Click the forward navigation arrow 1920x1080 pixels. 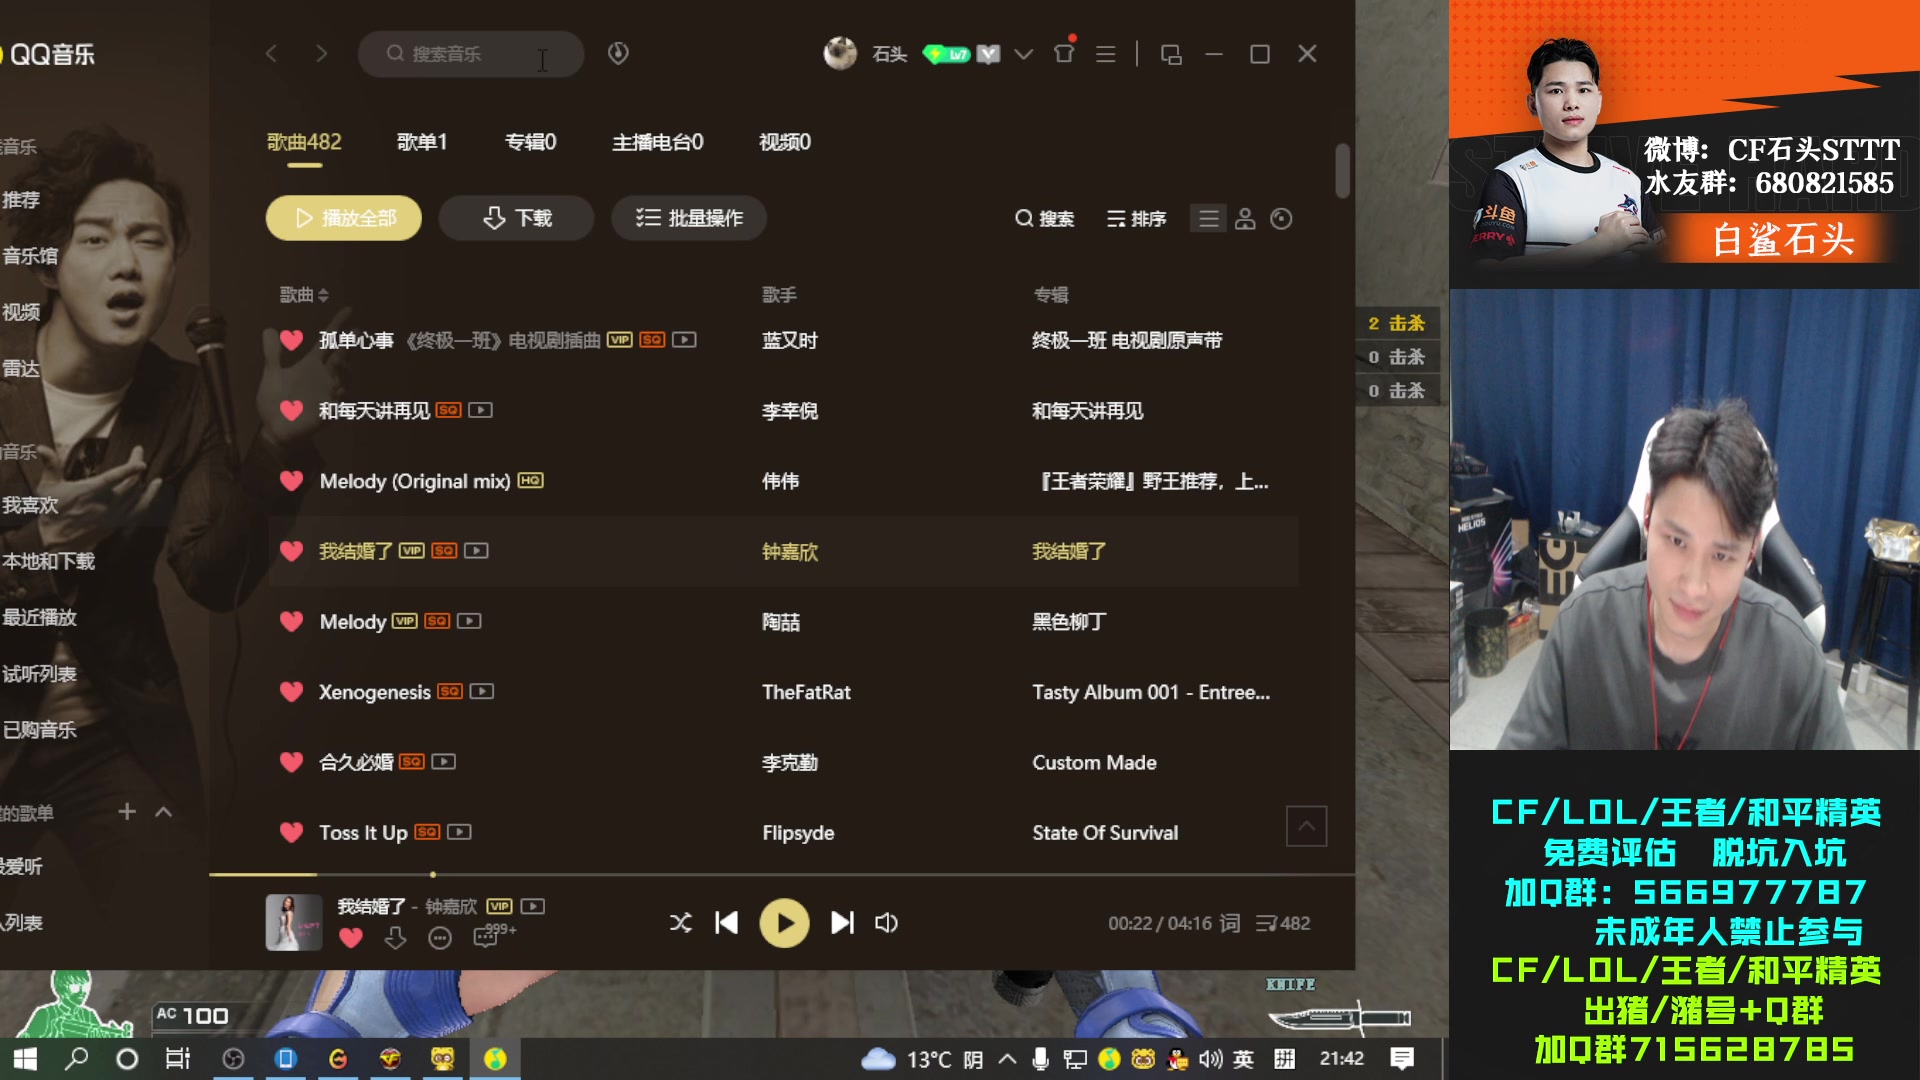tap(321, 54)
